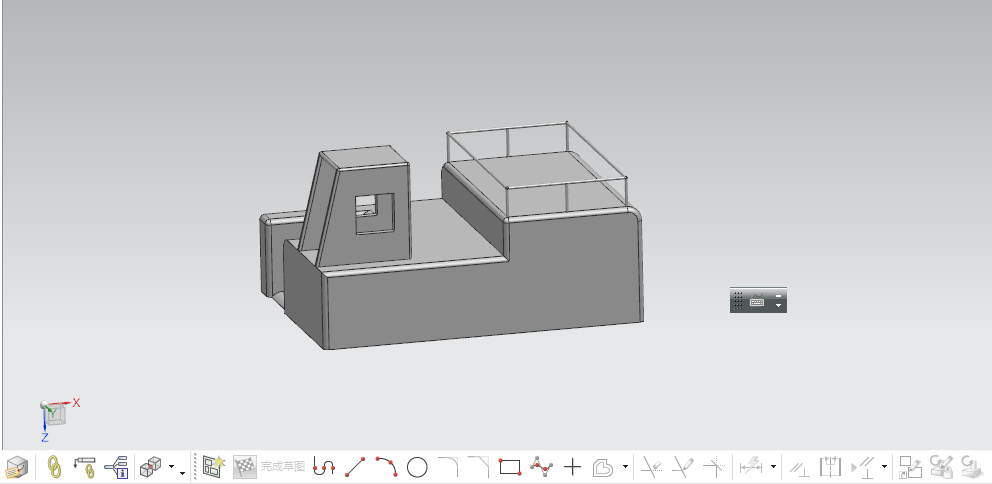Click the last icon on the bottom toolbar
This screenshot has height=484, width=992.
[973, 468]
